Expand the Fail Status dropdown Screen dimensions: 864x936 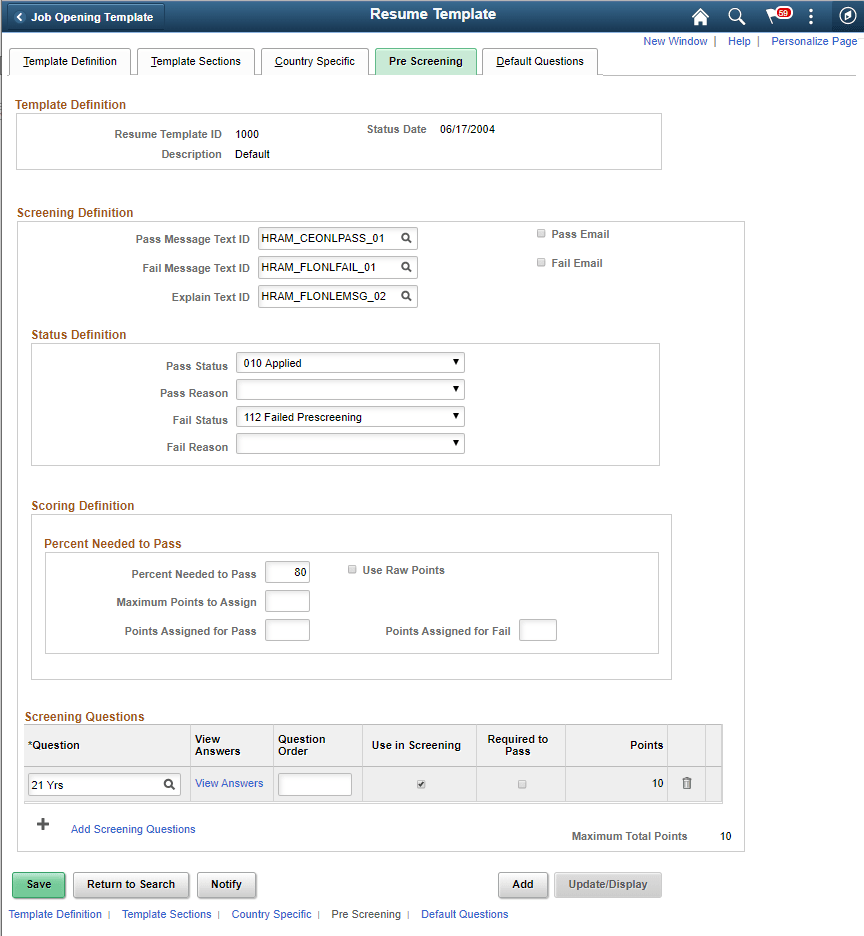click(x=350, y=417)
